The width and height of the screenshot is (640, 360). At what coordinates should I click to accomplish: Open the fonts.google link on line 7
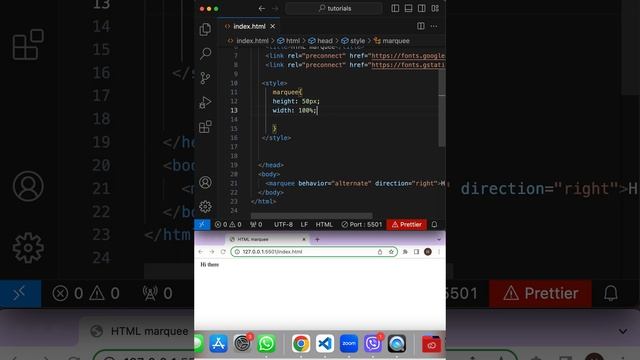(408, 56)
